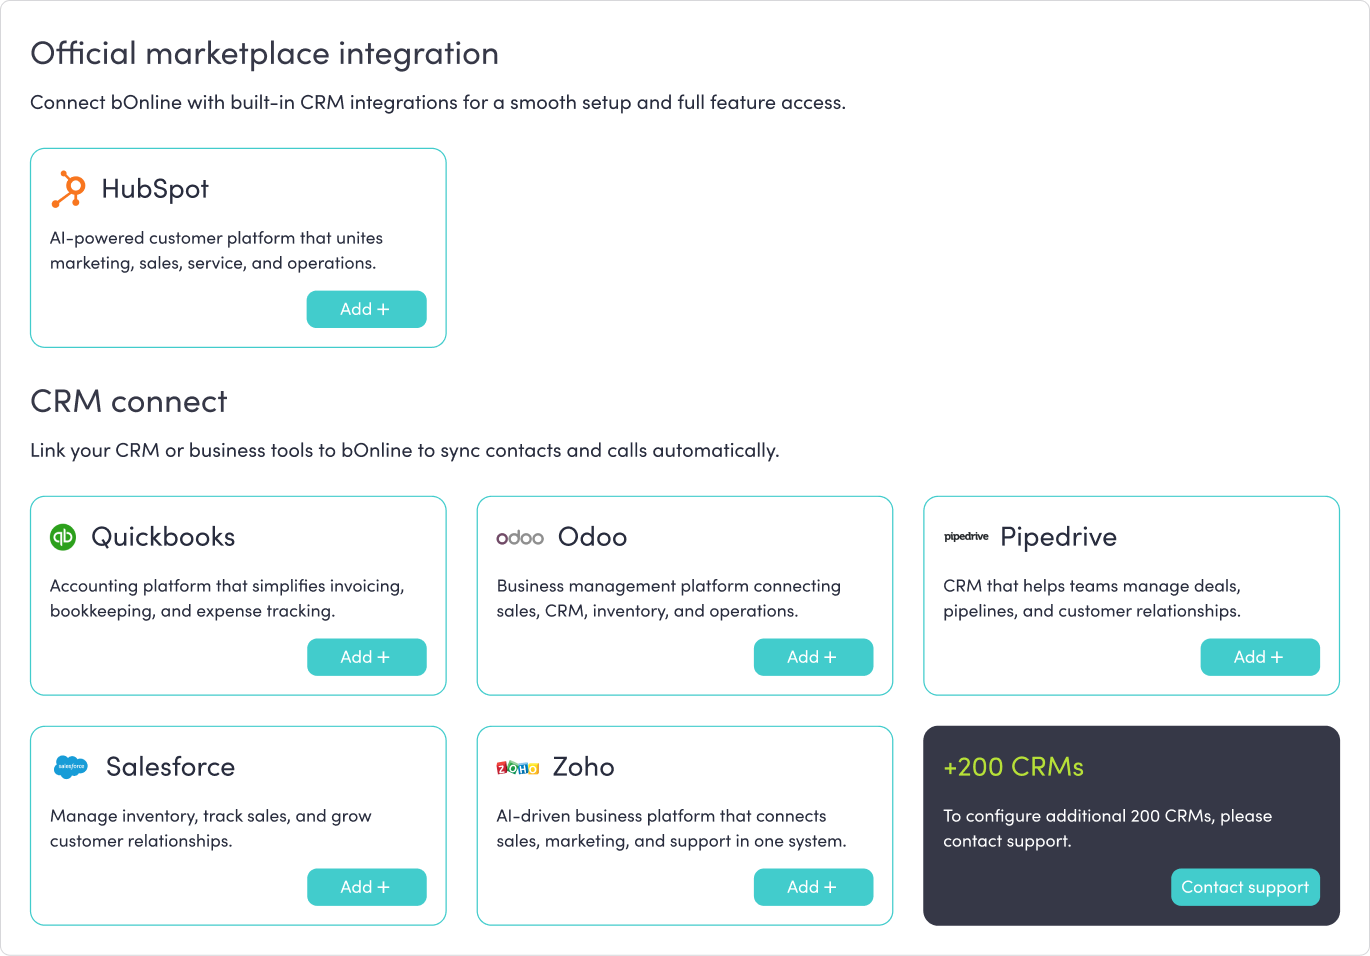Click the HubSpot card title
This screenshot has height=956, width=1370.
coord(155,189)
